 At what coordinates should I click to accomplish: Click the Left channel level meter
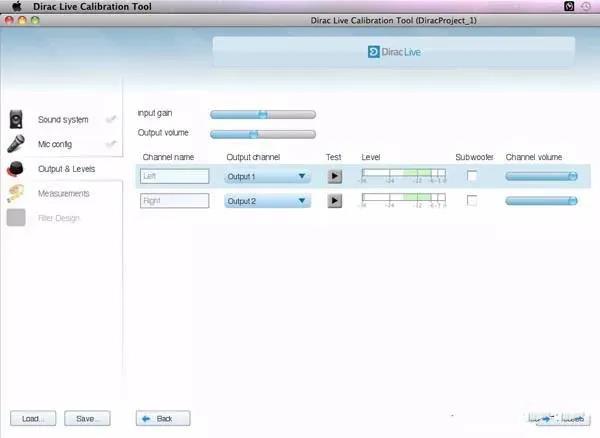click(404, 176)
